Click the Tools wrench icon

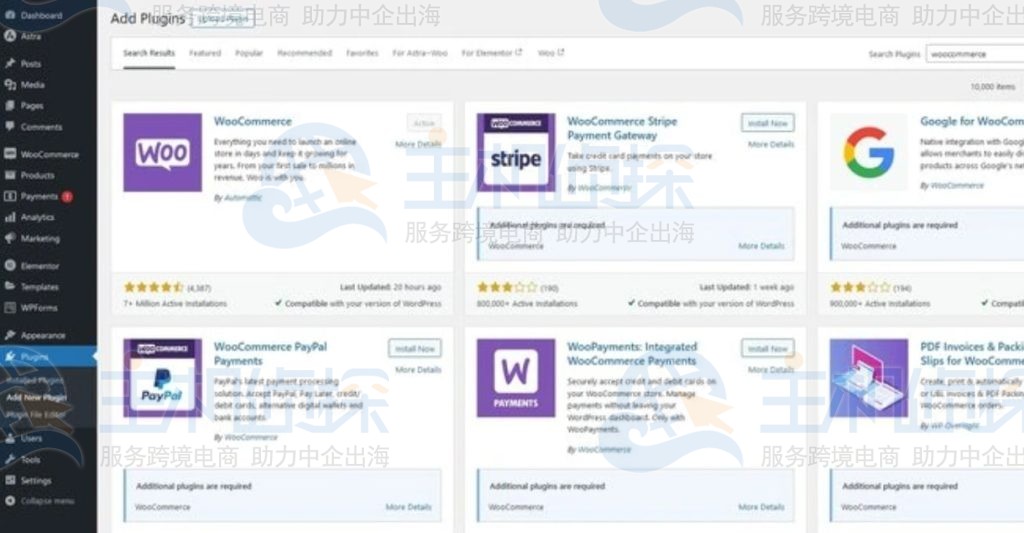click(10, 459)
